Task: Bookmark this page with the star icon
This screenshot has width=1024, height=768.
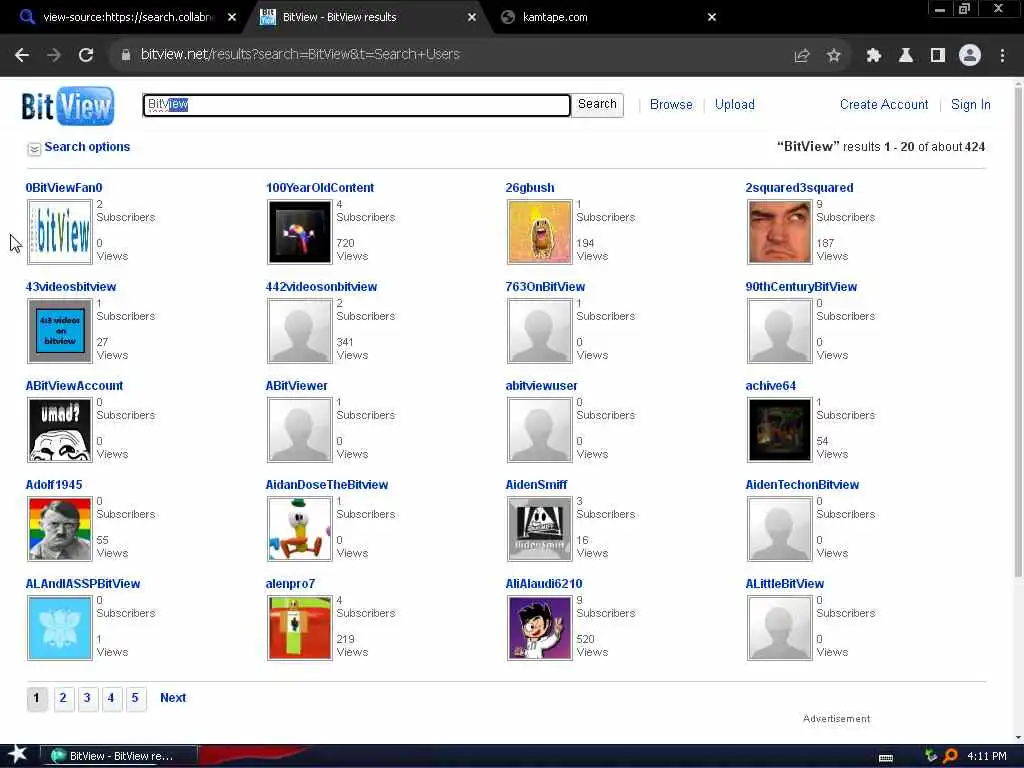Action: (x=833, y=56)
